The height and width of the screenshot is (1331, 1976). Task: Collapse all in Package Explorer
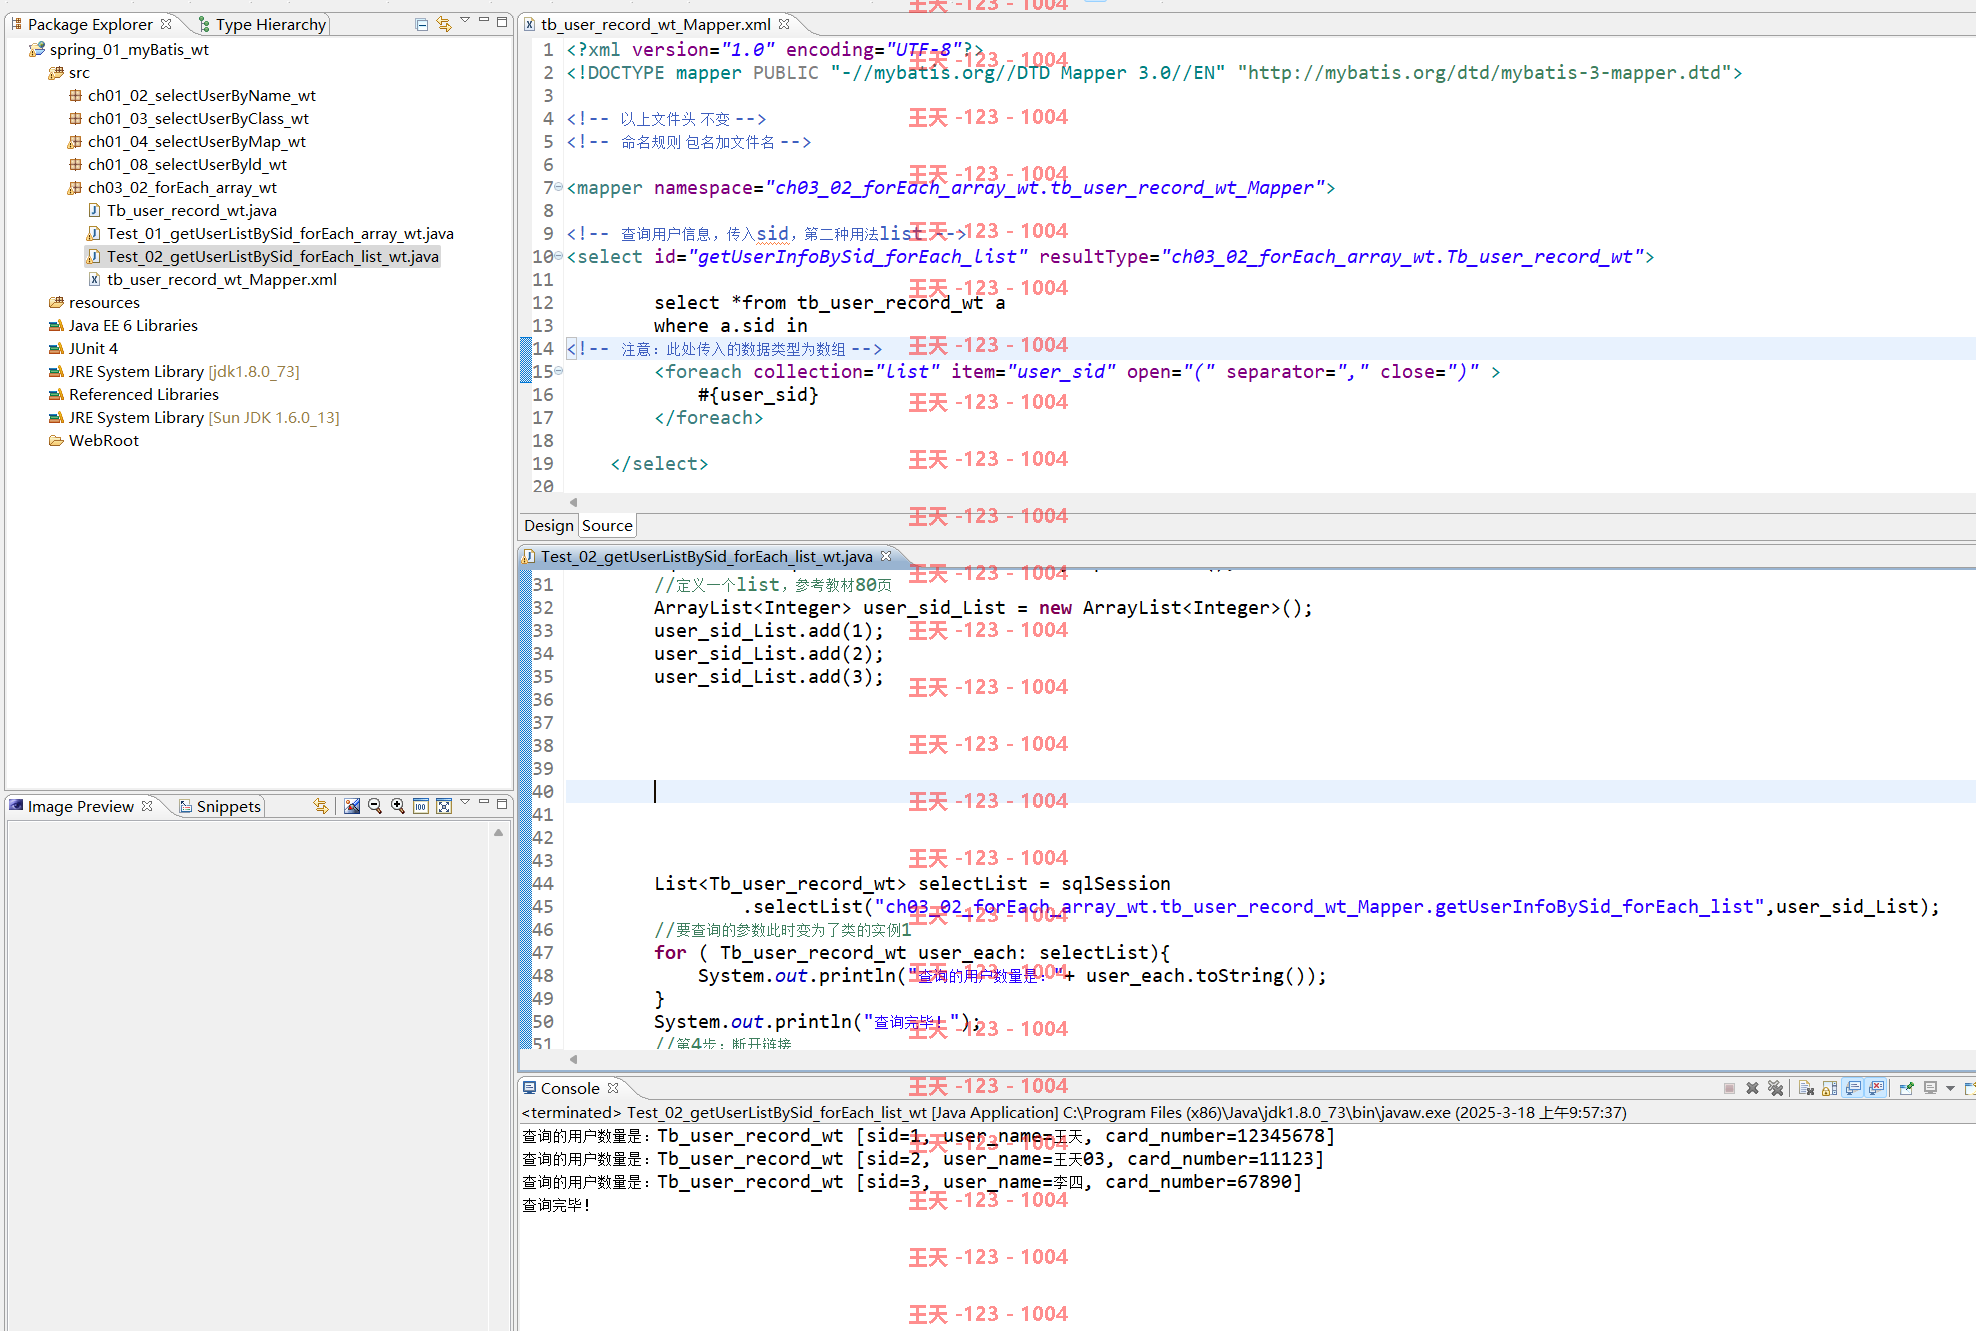(422, 23)
